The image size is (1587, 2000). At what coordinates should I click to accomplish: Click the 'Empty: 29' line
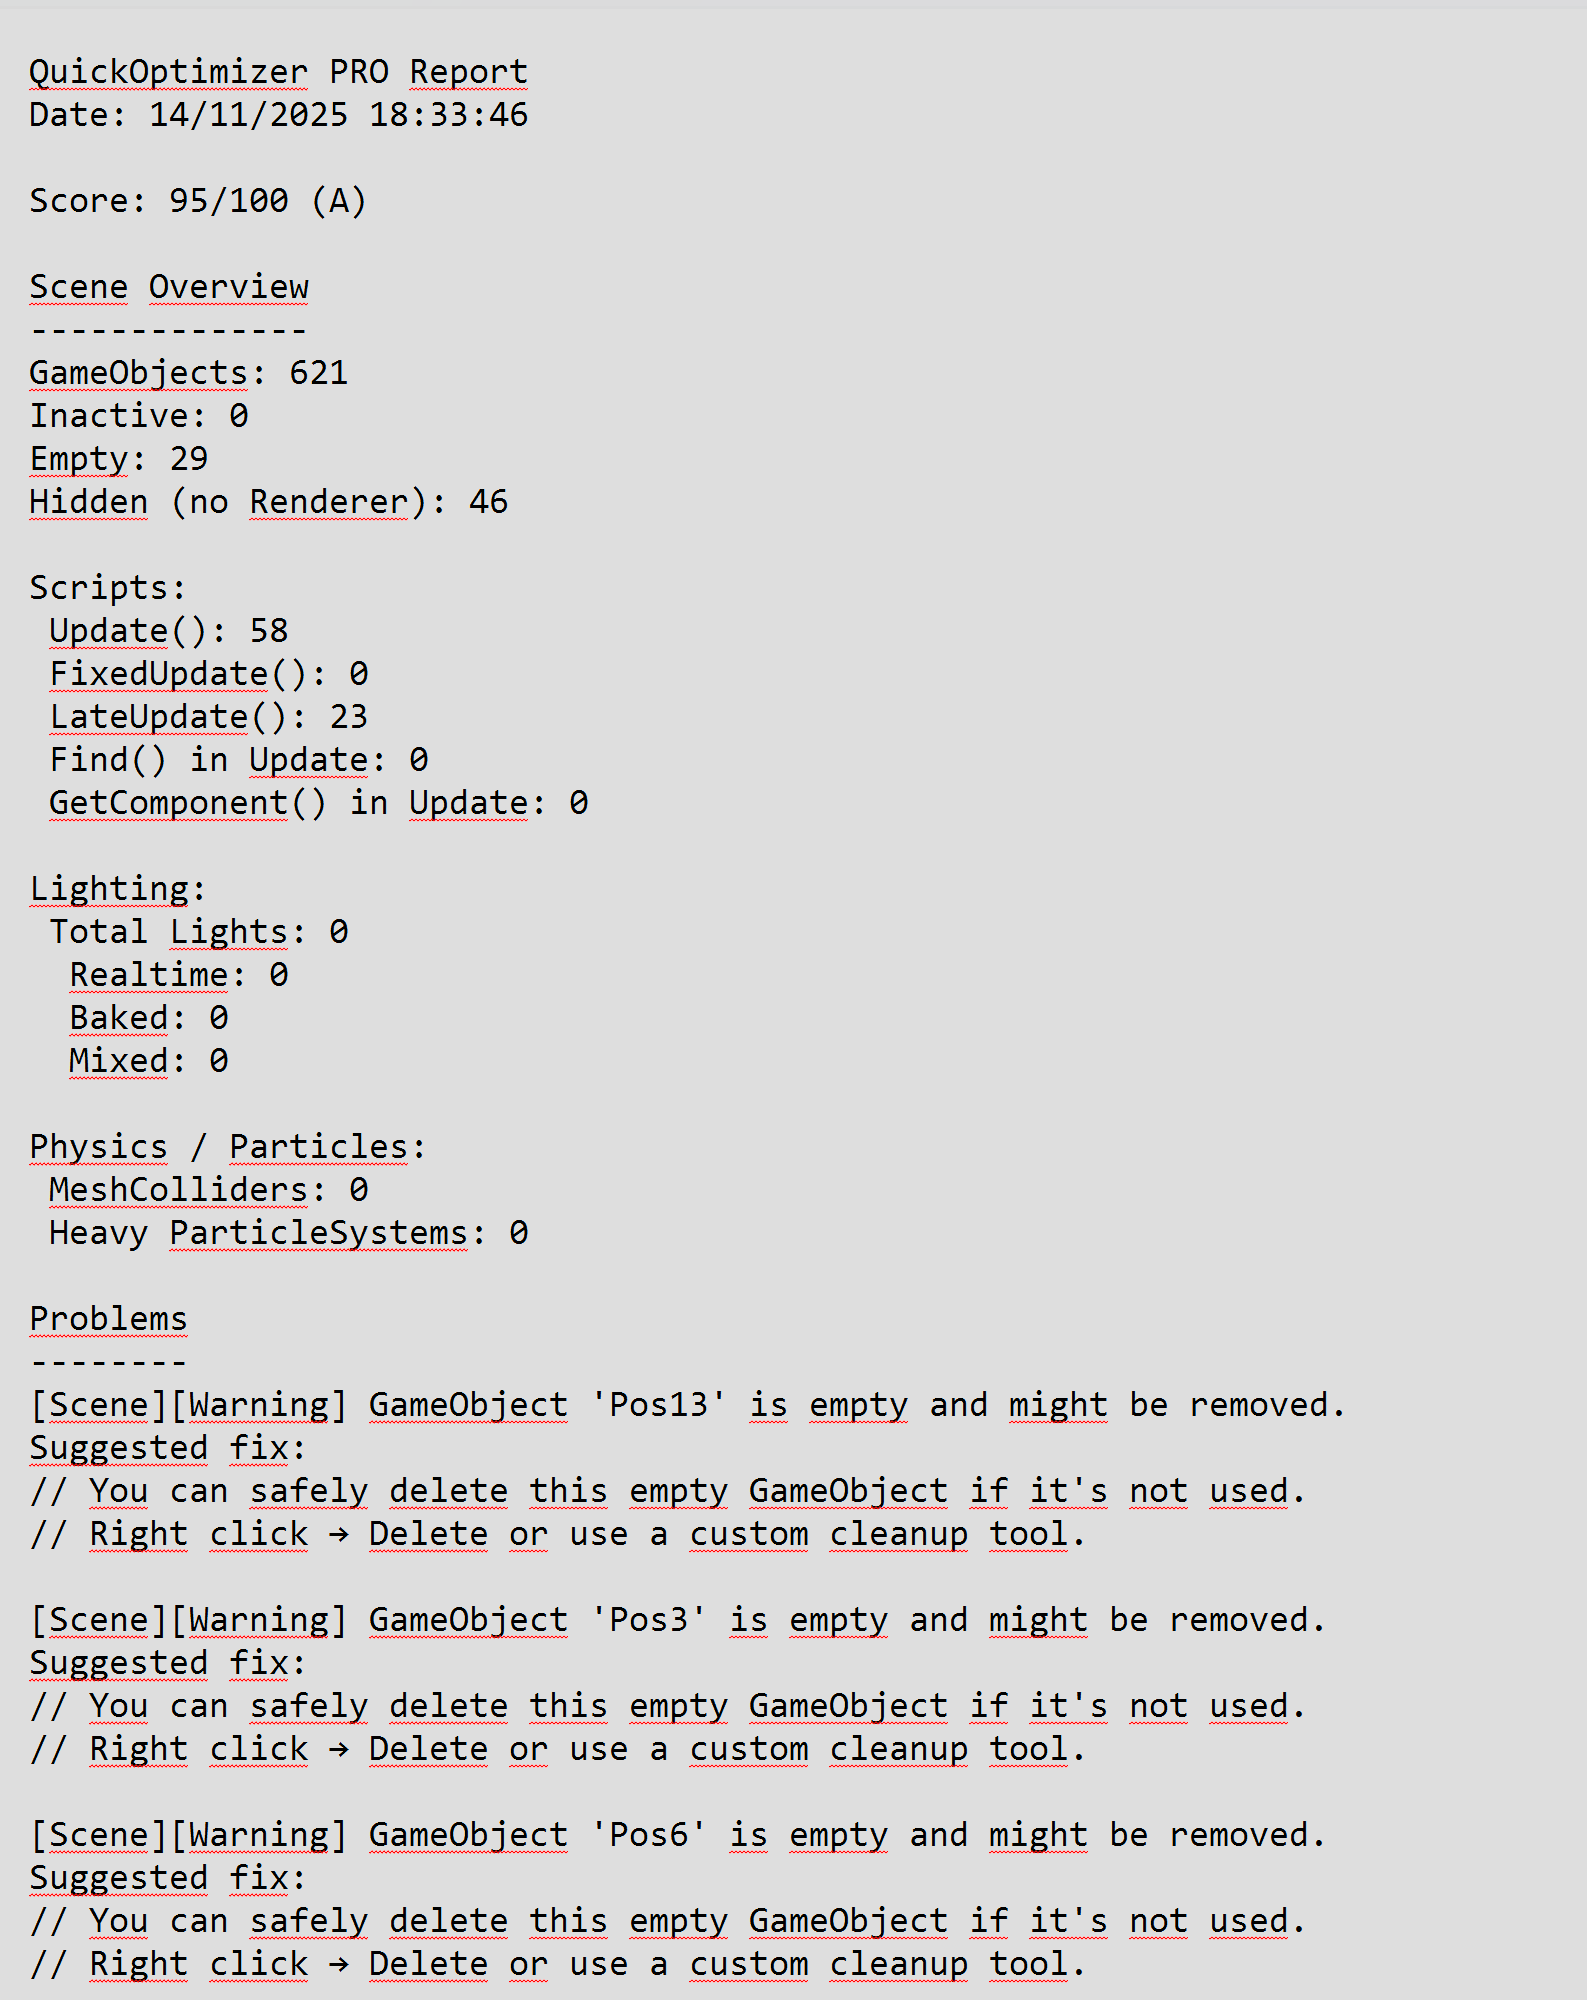point(119,459)
